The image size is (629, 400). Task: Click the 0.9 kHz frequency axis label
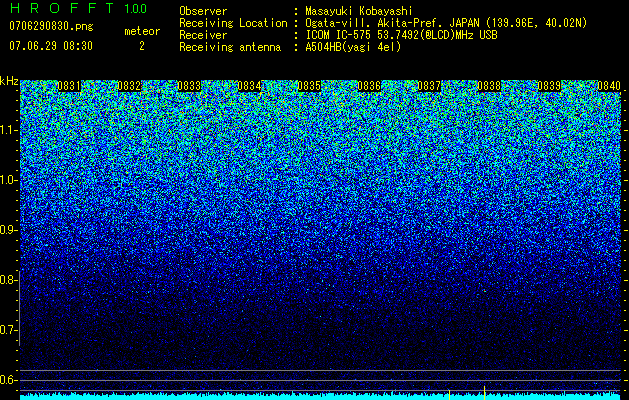(8, 230)
